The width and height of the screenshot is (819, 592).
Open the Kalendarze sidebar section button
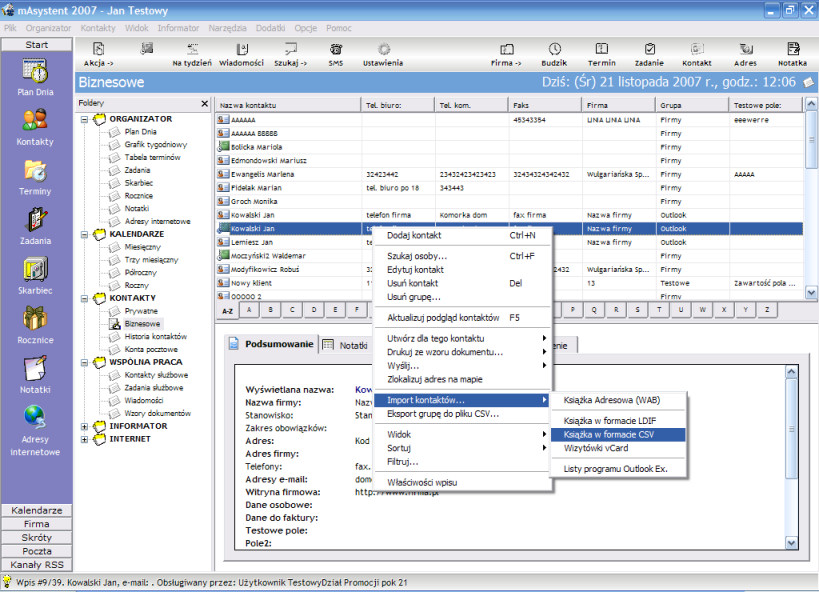[37, 510]
